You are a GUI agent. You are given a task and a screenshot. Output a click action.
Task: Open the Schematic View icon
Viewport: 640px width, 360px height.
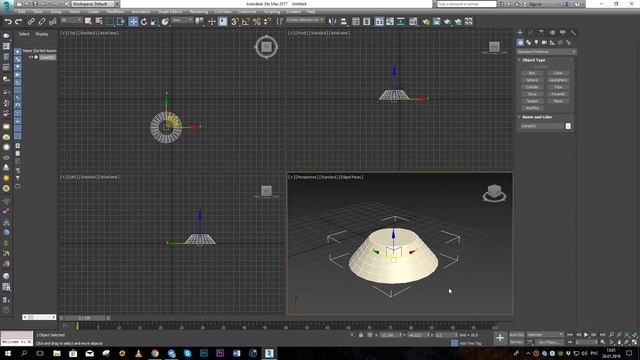point(400,21)
